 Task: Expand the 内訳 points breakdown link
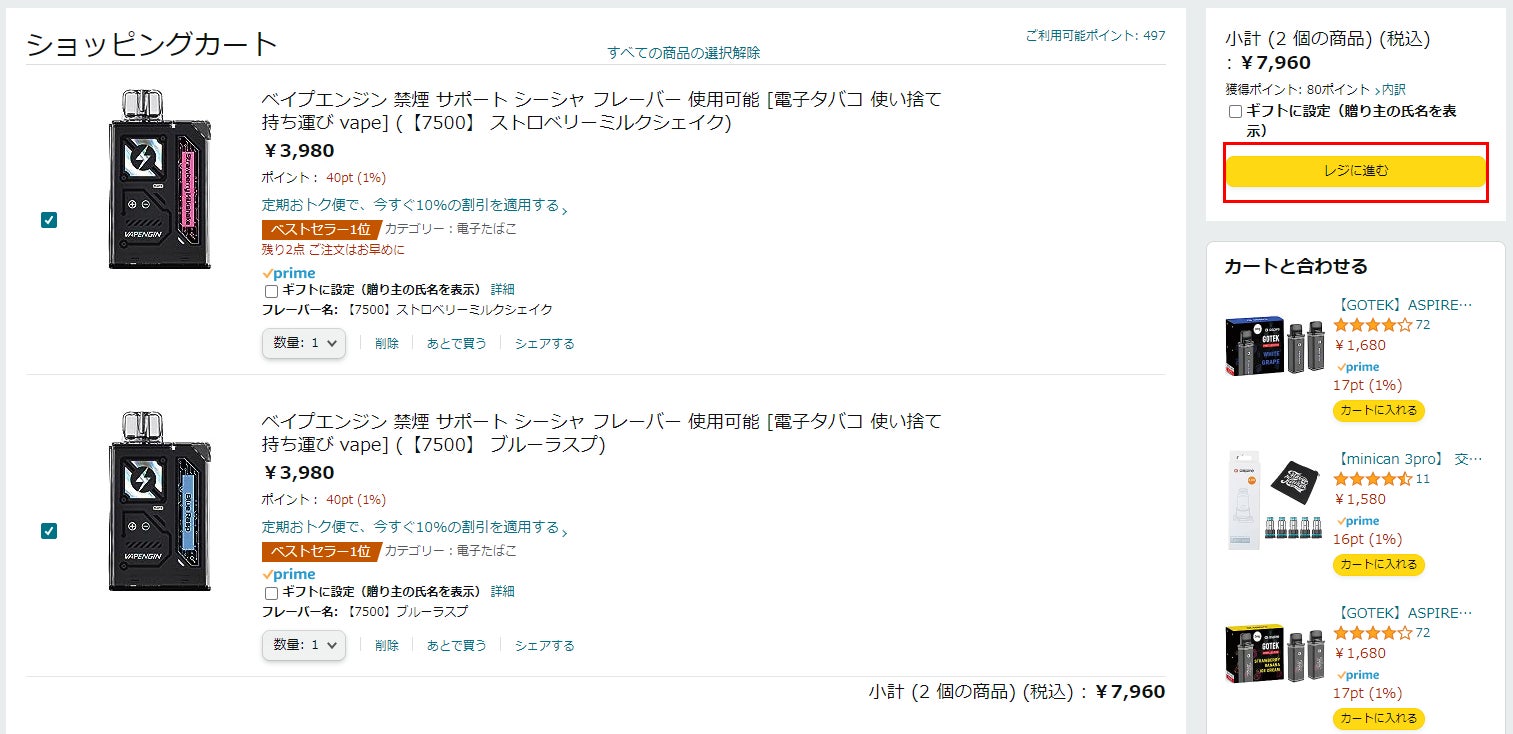[x=1390, y=90]
